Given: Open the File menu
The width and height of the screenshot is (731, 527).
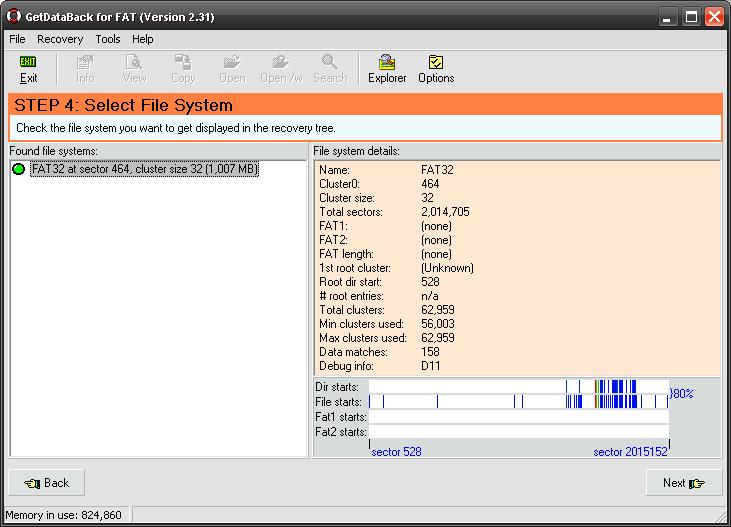Looking at the screenshot, I should [x=17, y=39].
